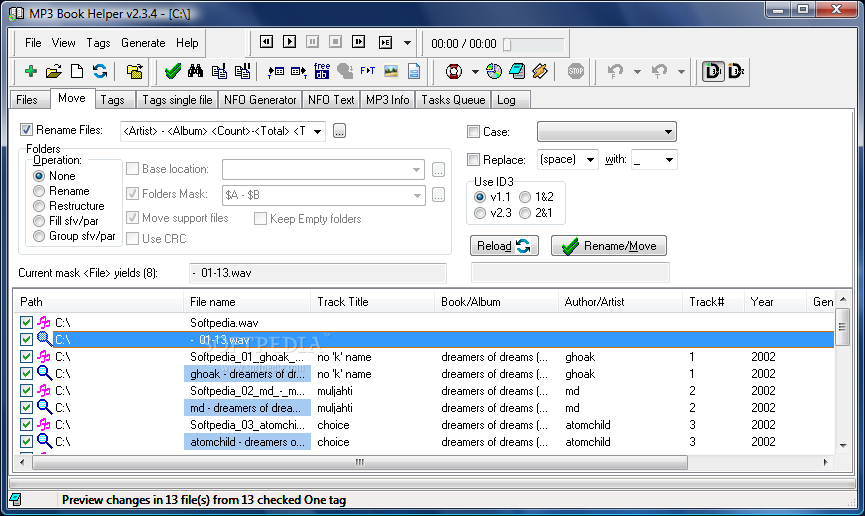This screenshot has width=865, height=516.
Task: Select the Restructure operation radio button
Action: pos(39,206)
